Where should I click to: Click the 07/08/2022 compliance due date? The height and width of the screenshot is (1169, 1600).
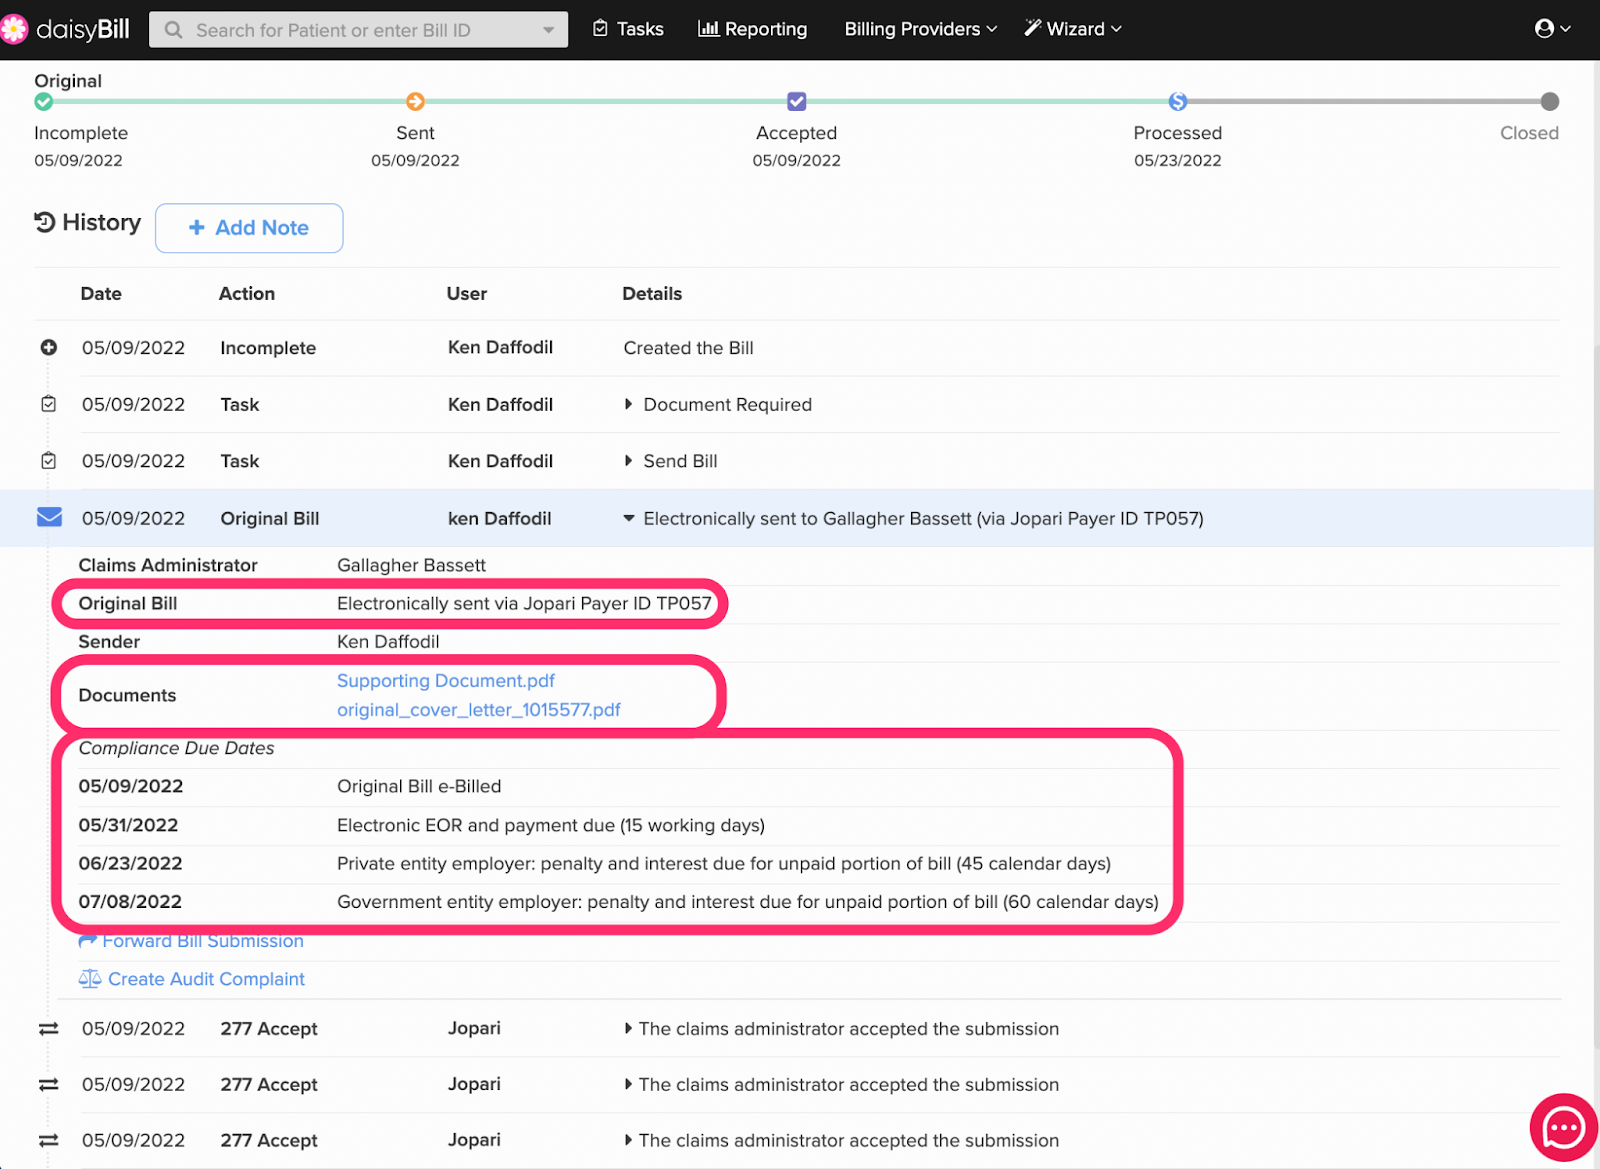[130, 902]
